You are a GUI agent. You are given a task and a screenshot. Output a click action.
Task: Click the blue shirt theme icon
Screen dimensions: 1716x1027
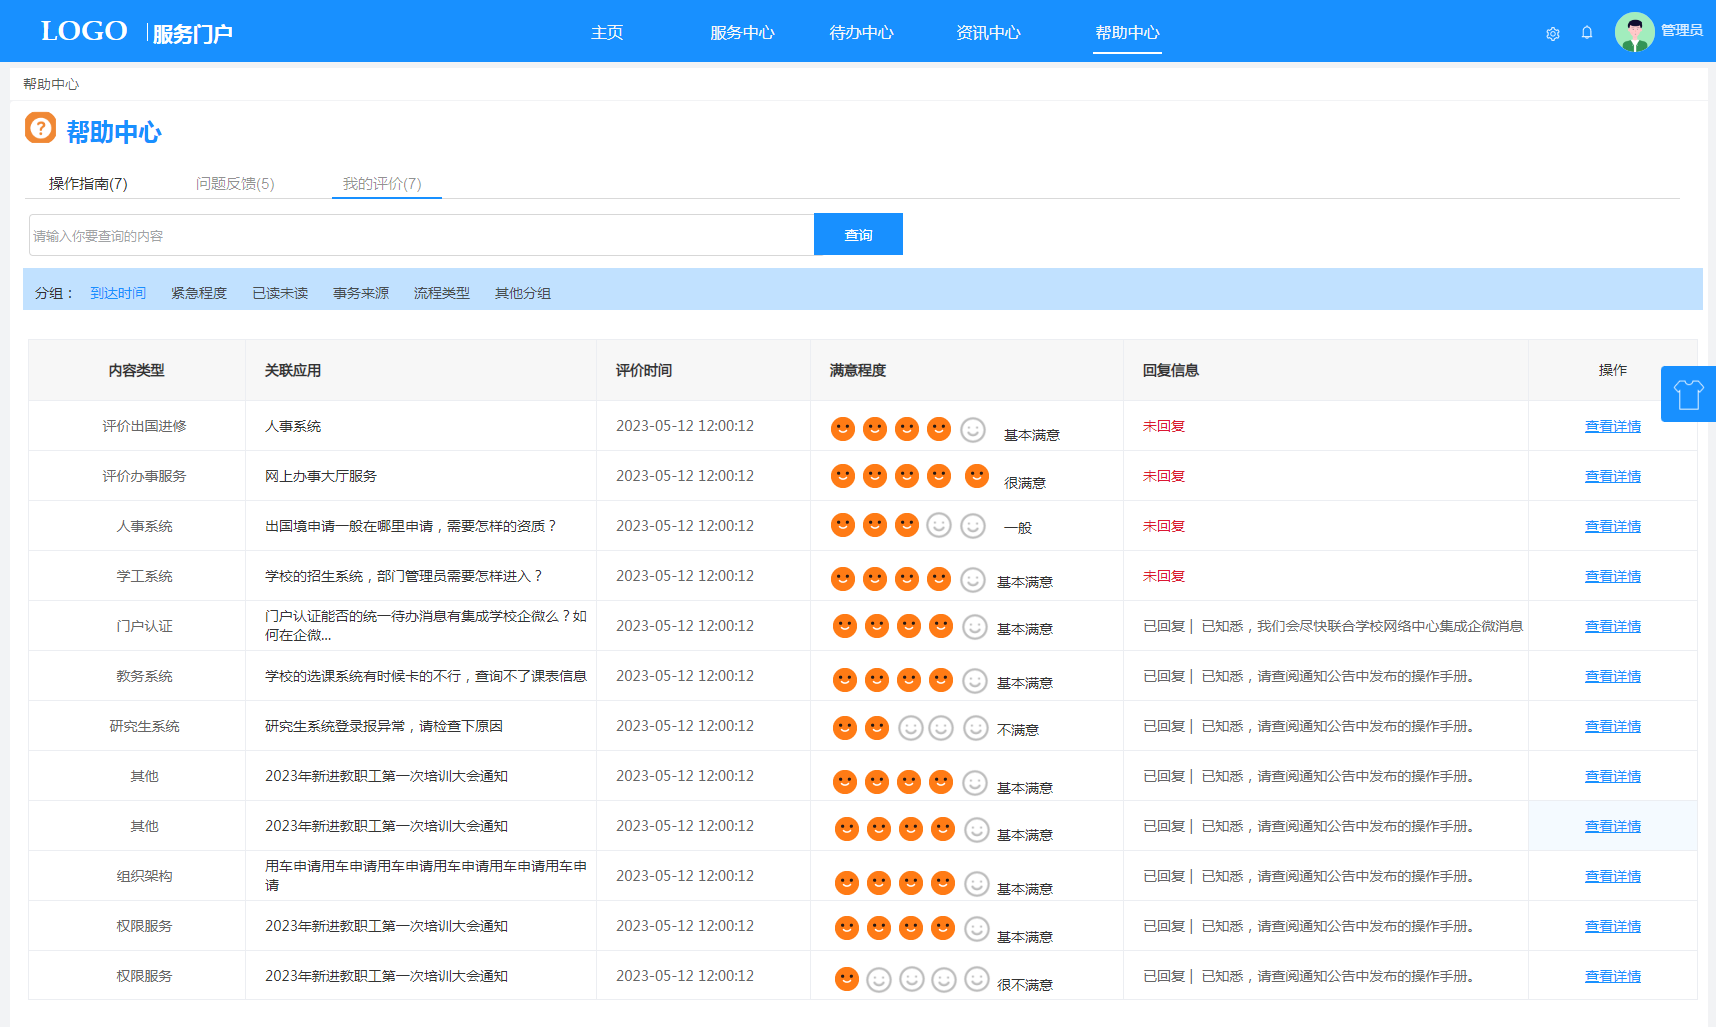pyautogui.click(x=1688, y=394)
